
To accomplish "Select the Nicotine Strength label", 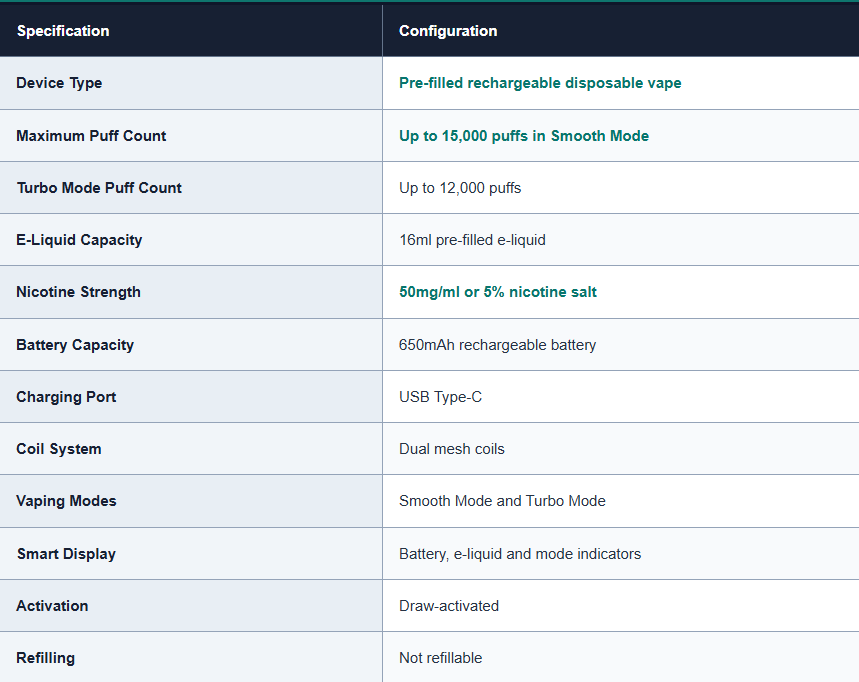I will (x=78, y=292).
